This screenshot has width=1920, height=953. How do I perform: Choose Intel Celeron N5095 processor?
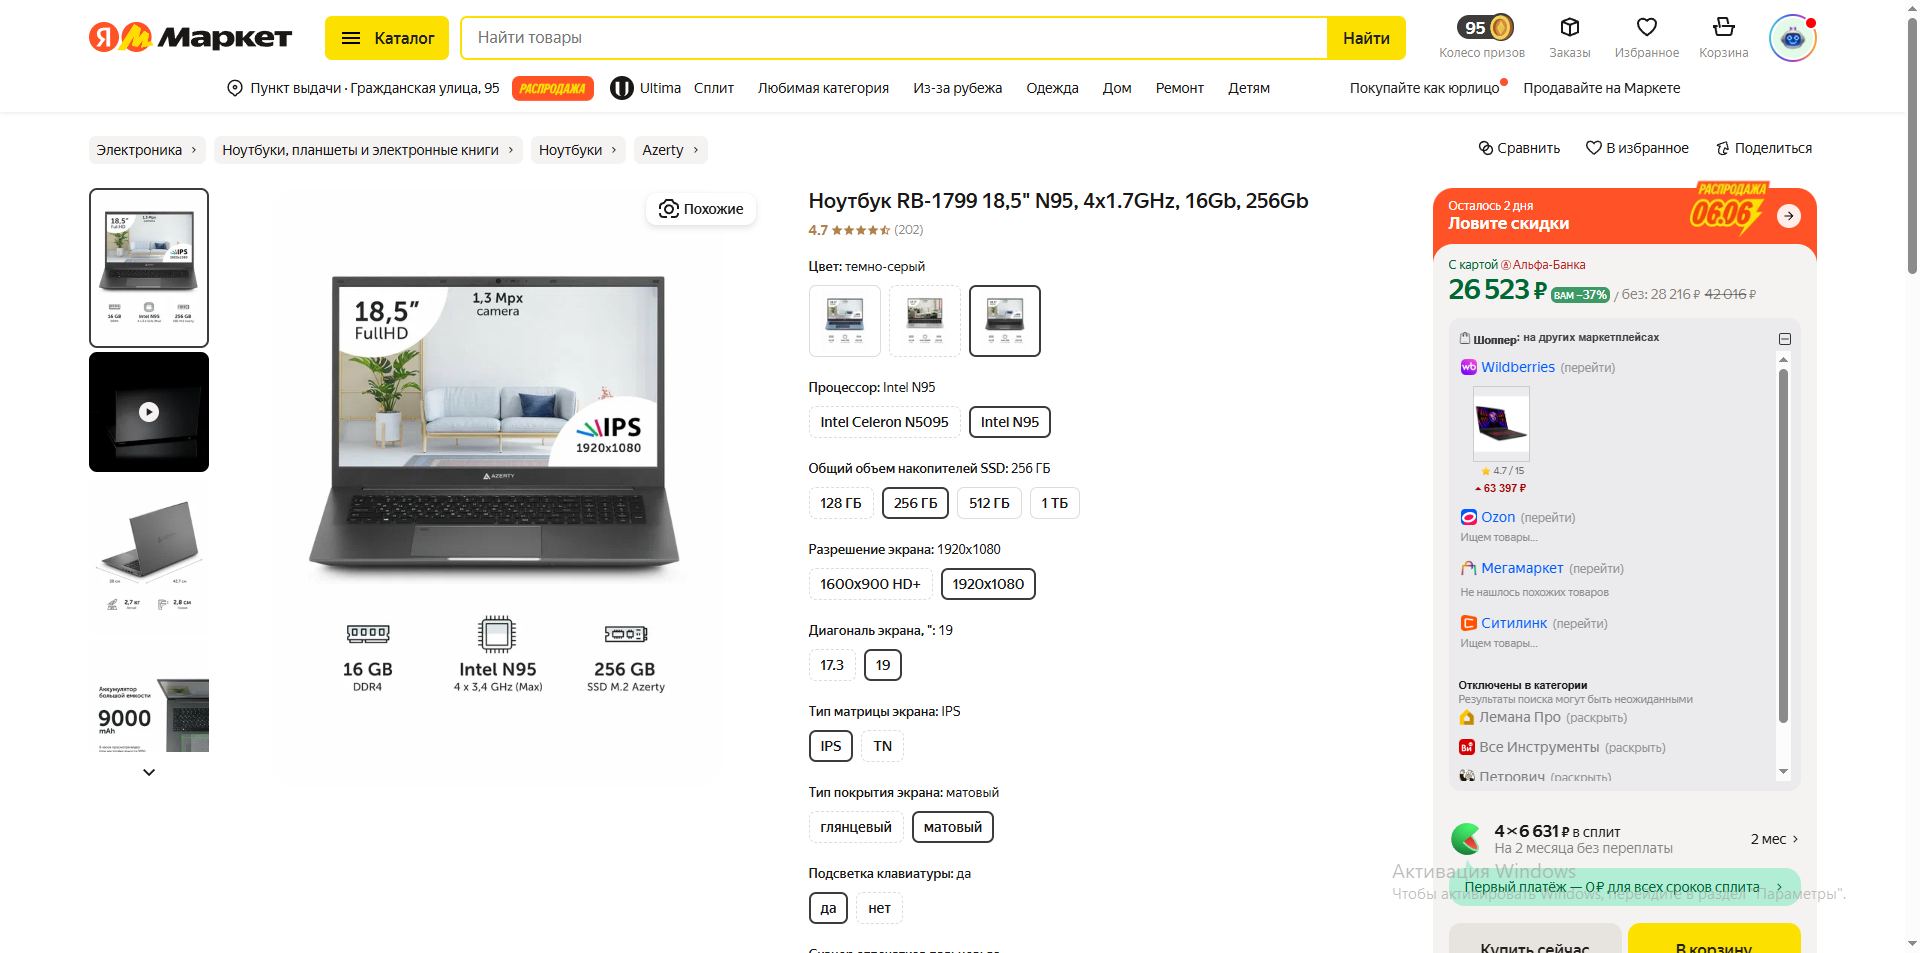pos(884,422)
